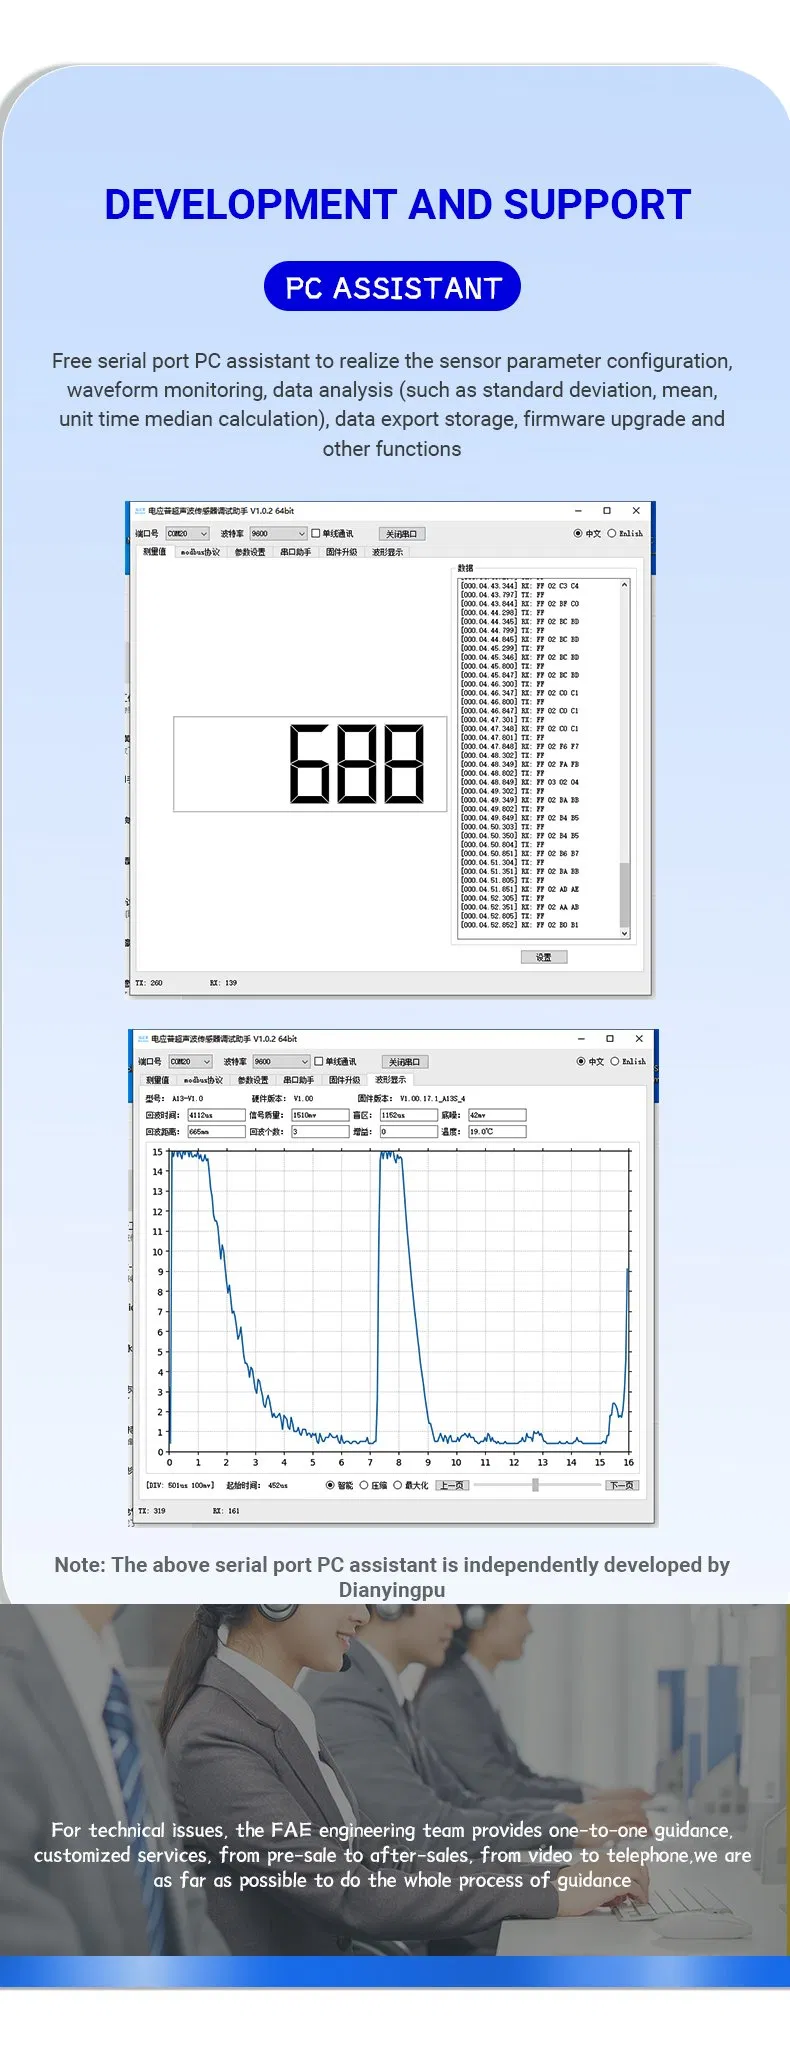Screen dimensions: 790x2045
Task: Click app logo icon in the 688 reading window
Action: point(140,510)
